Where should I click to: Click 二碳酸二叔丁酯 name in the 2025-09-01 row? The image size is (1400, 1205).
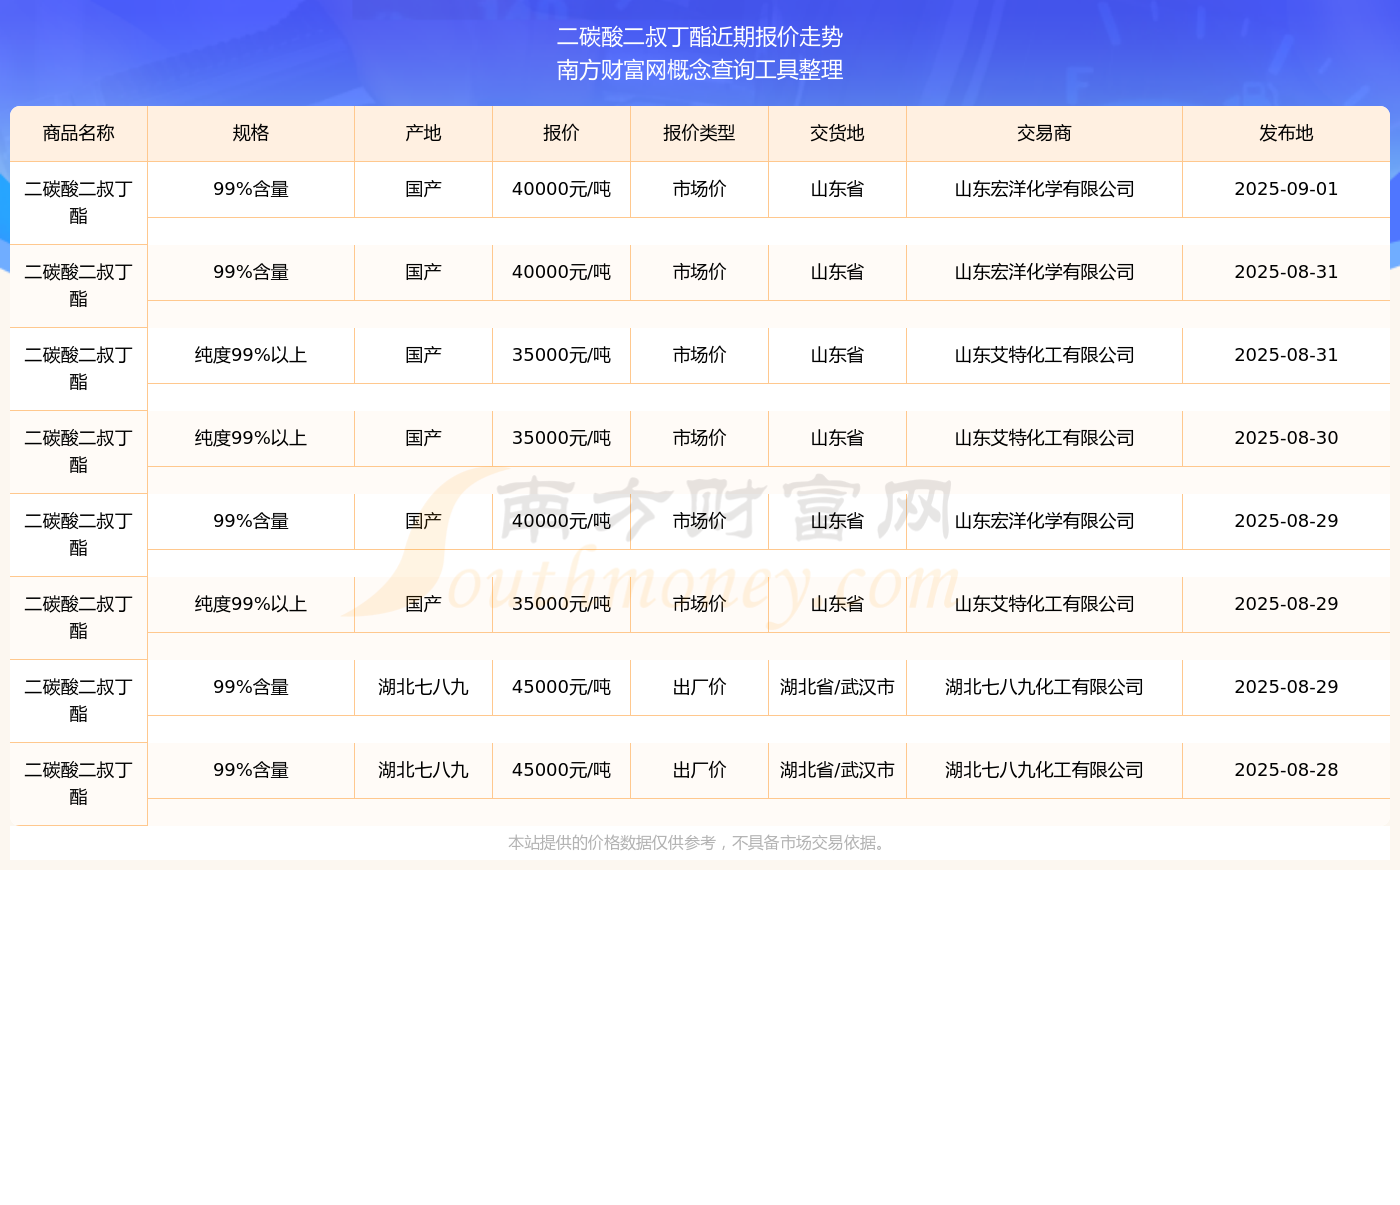[79, 202]
